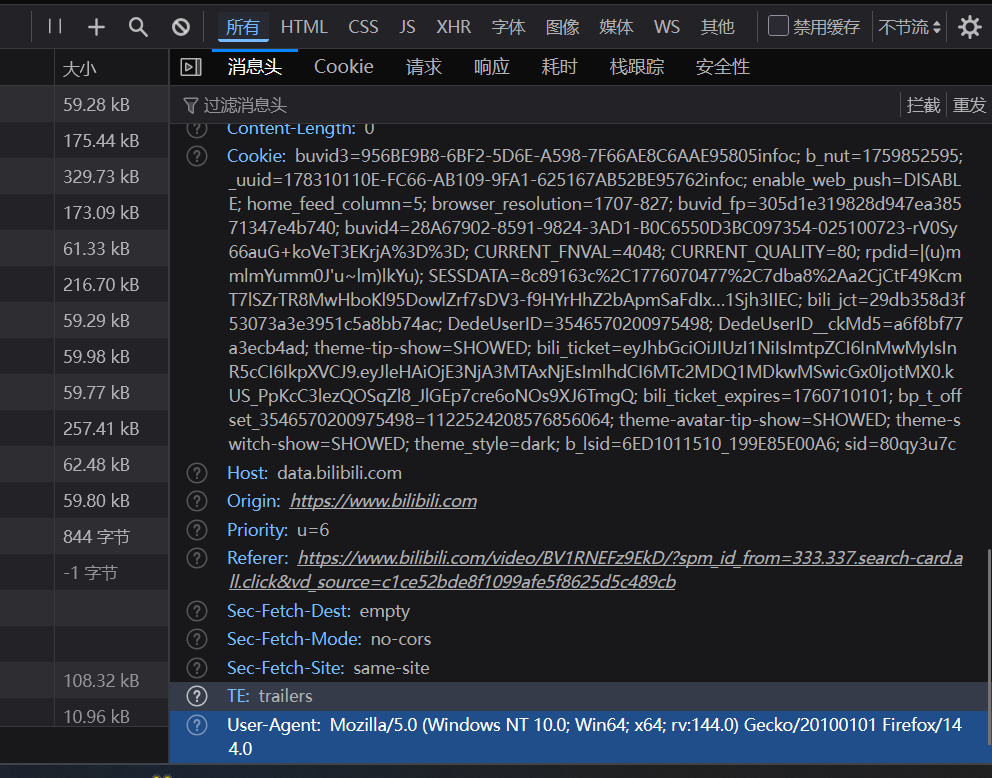Show 所有 request types
Image resolution: width=992 pixels, height=778 pixels.
pyautogui.click(x=242, y=27)
